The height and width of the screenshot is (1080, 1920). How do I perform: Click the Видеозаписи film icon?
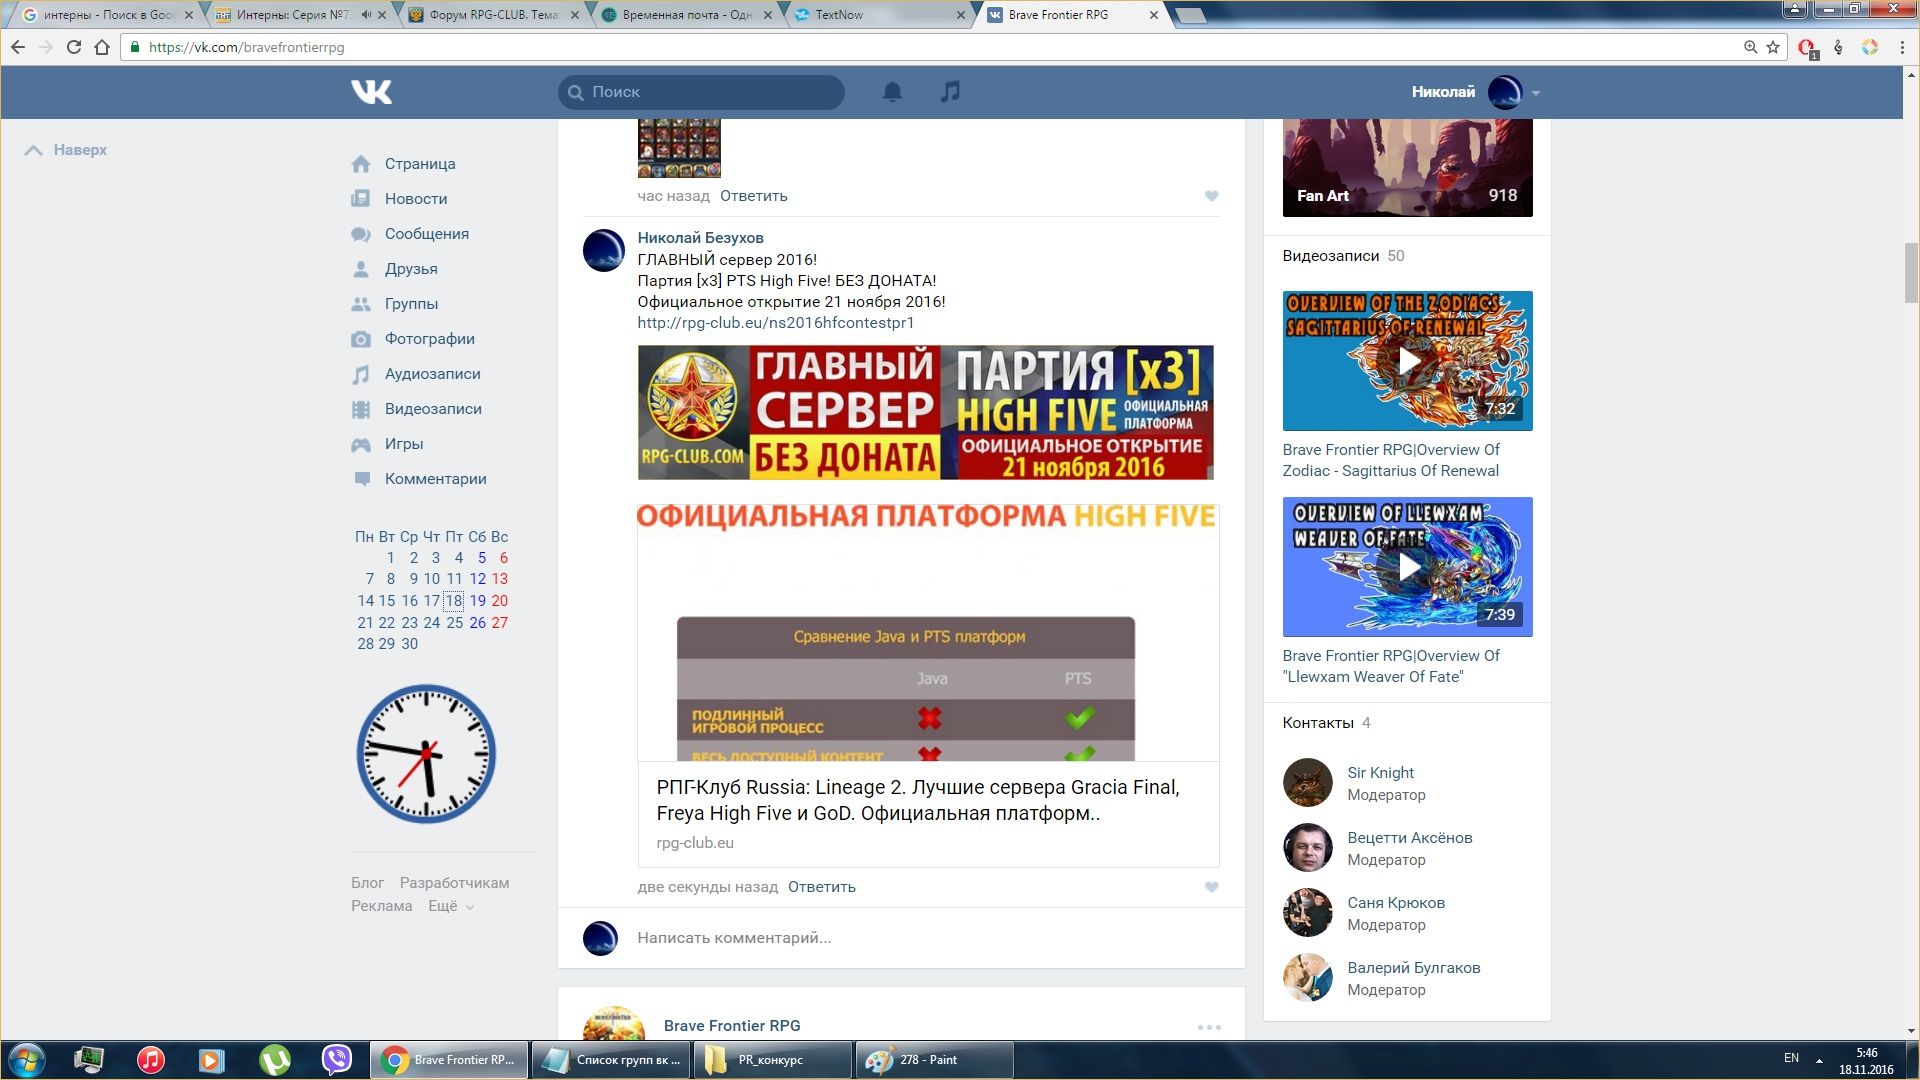coord(361,409)
